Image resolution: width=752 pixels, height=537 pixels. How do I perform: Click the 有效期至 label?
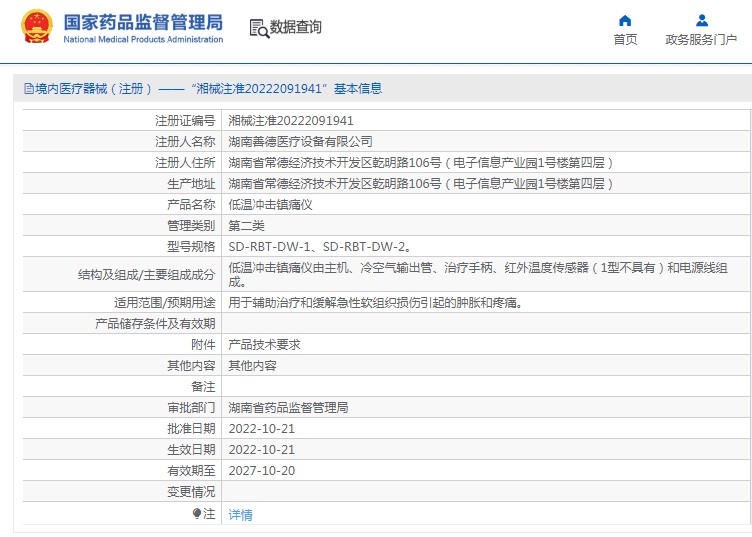191,471
